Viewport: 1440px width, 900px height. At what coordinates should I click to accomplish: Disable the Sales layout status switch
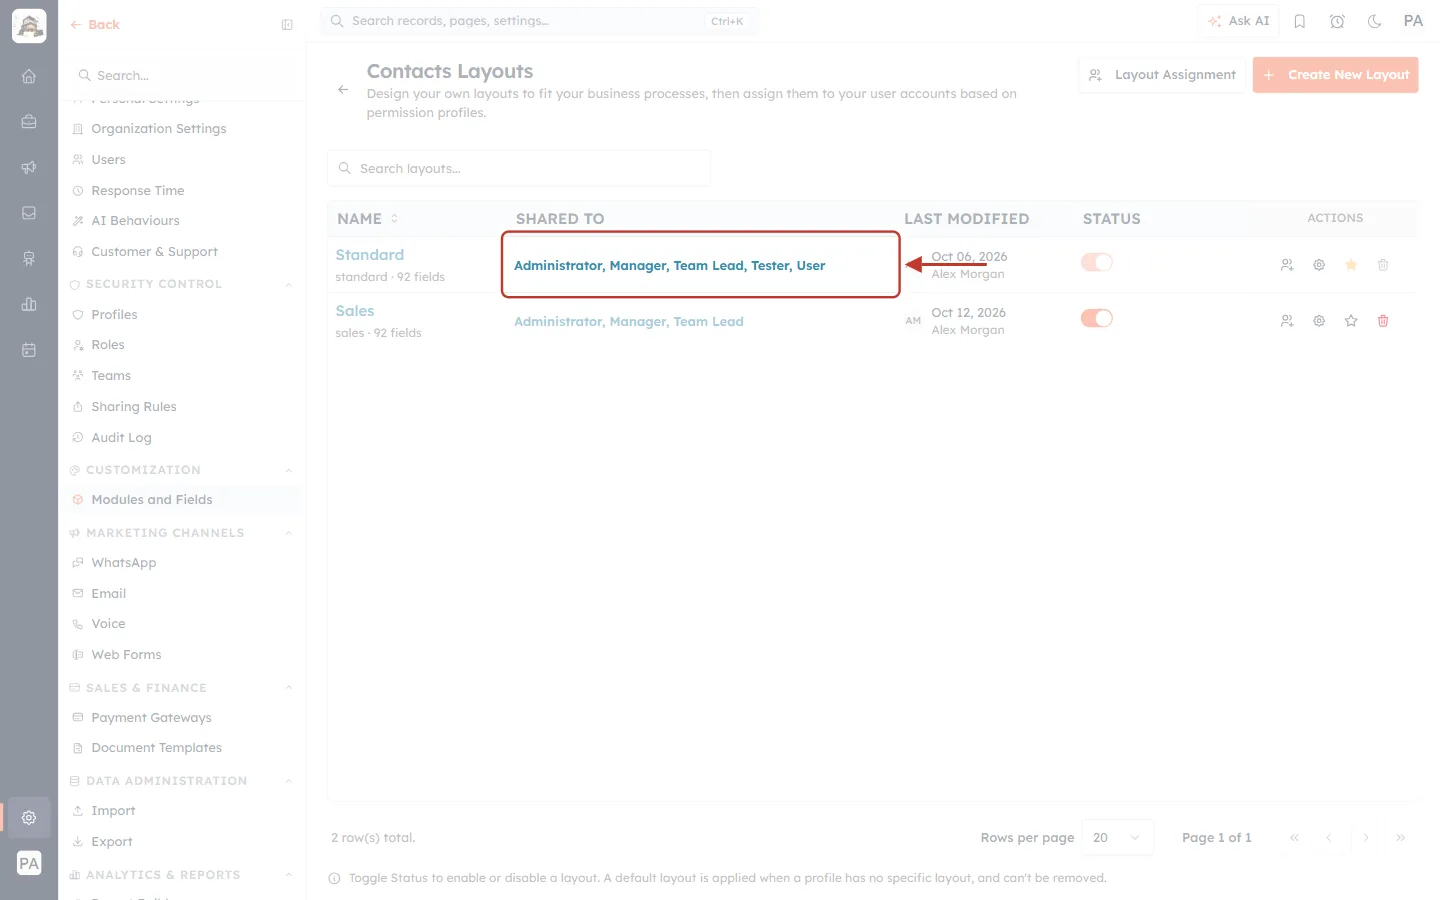1097,318
